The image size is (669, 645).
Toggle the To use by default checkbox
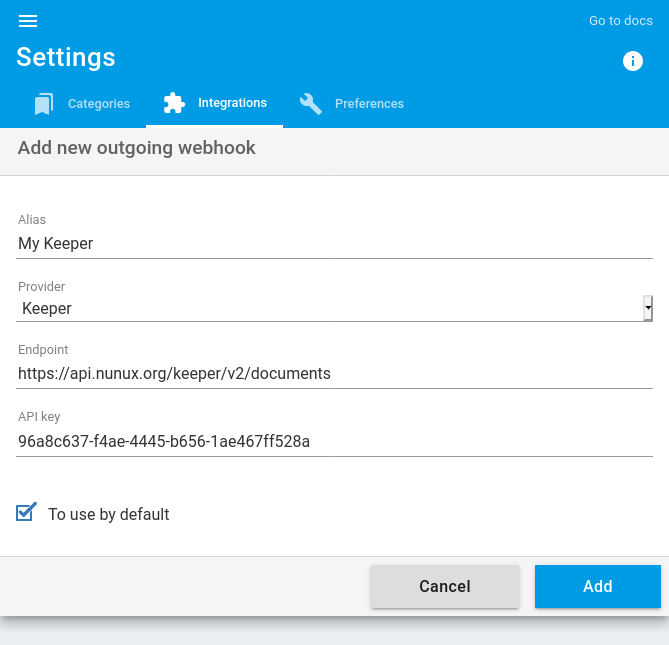(26, 512)
